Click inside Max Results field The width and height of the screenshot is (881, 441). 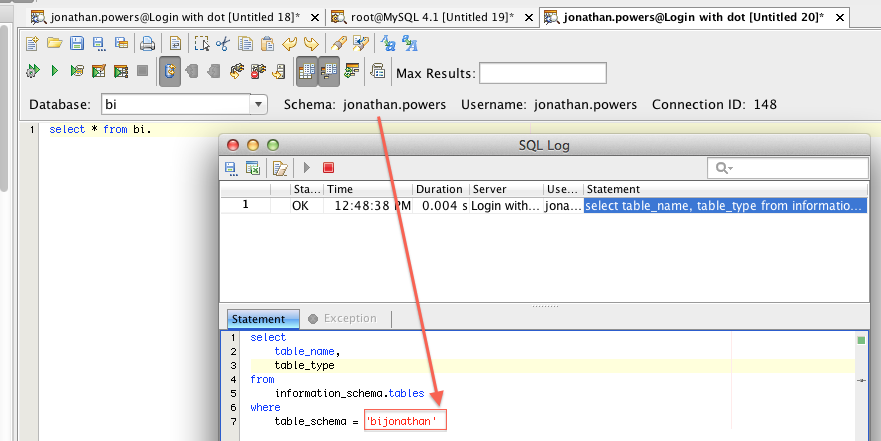(x=543, y=73)
